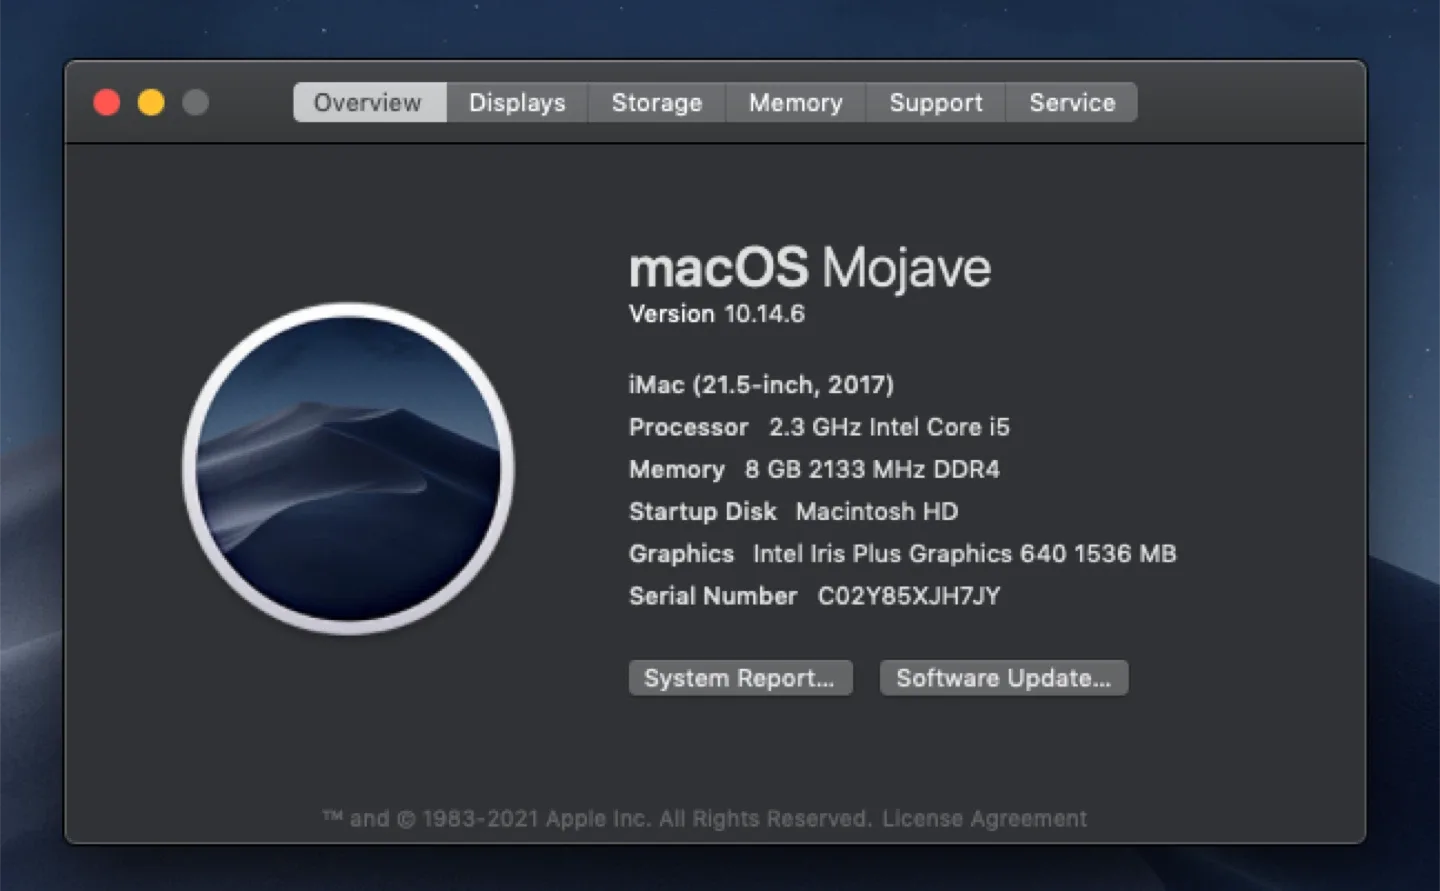Select the Overview tab
Image resolution: width=1440 pixels, height=891 pixels.
(x=368, y=102)
